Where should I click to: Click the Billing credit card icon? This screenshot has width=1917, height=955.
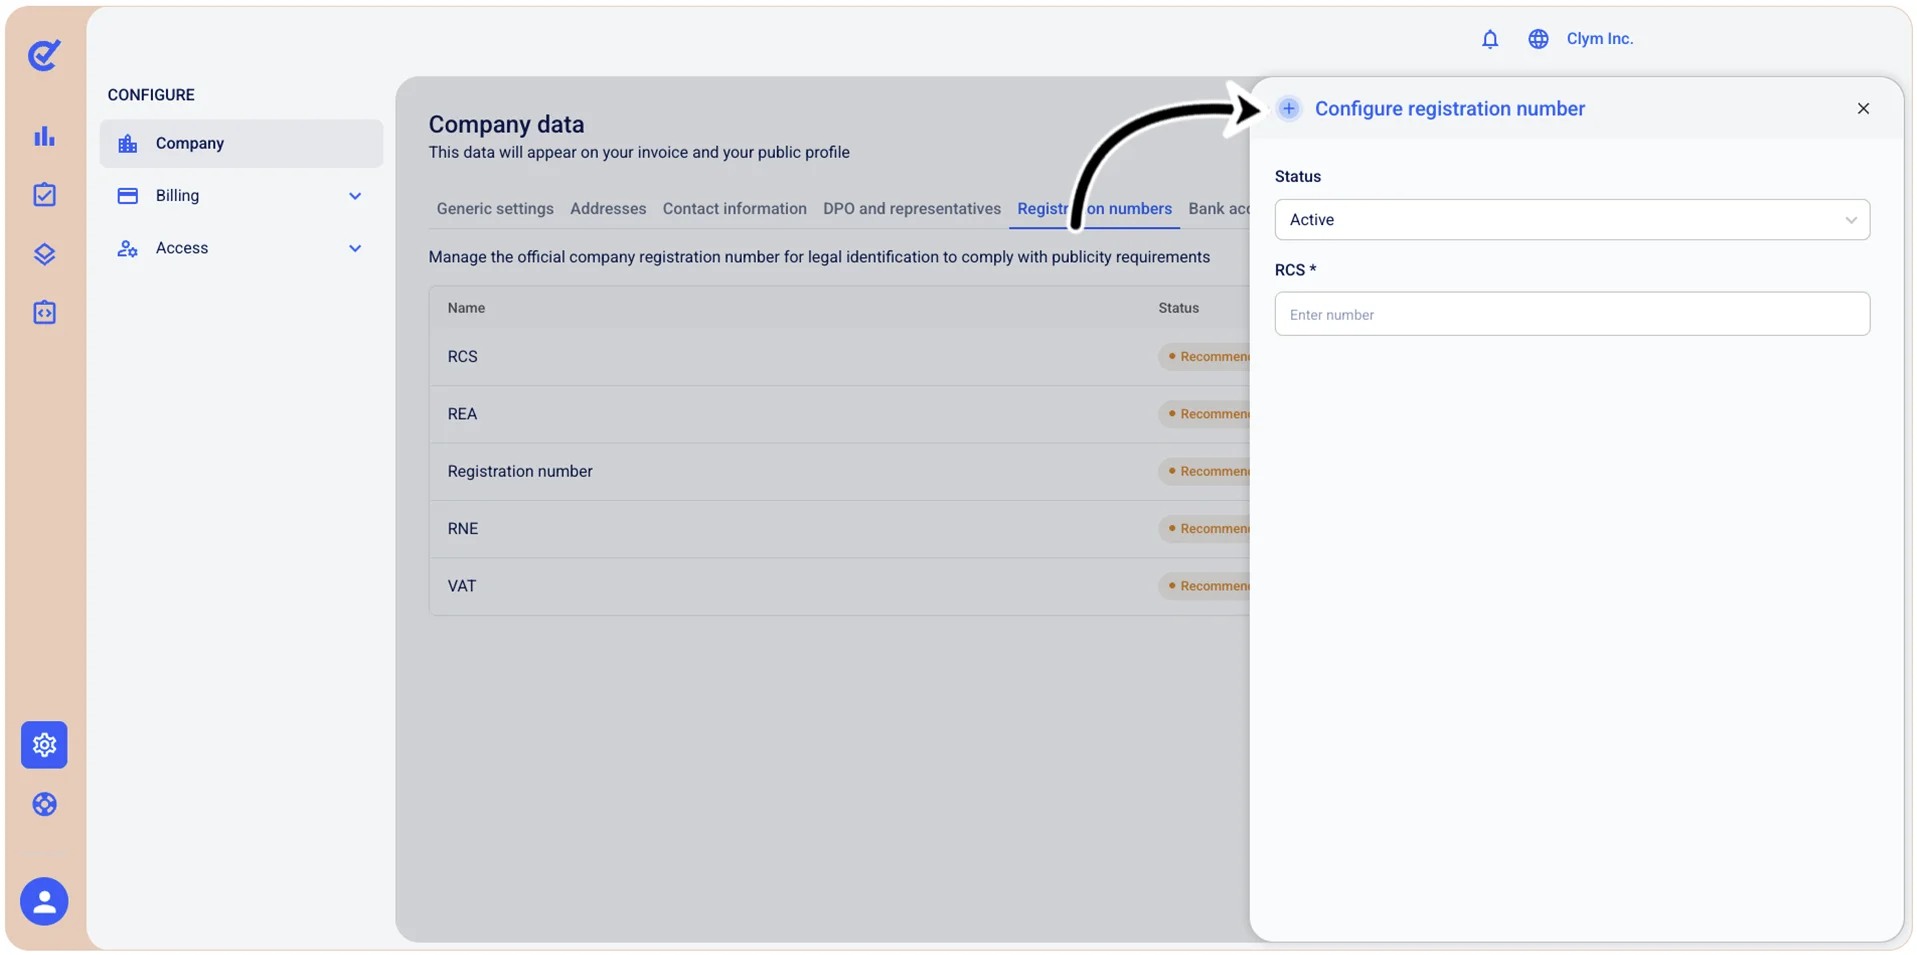click(x=127, y=196)
